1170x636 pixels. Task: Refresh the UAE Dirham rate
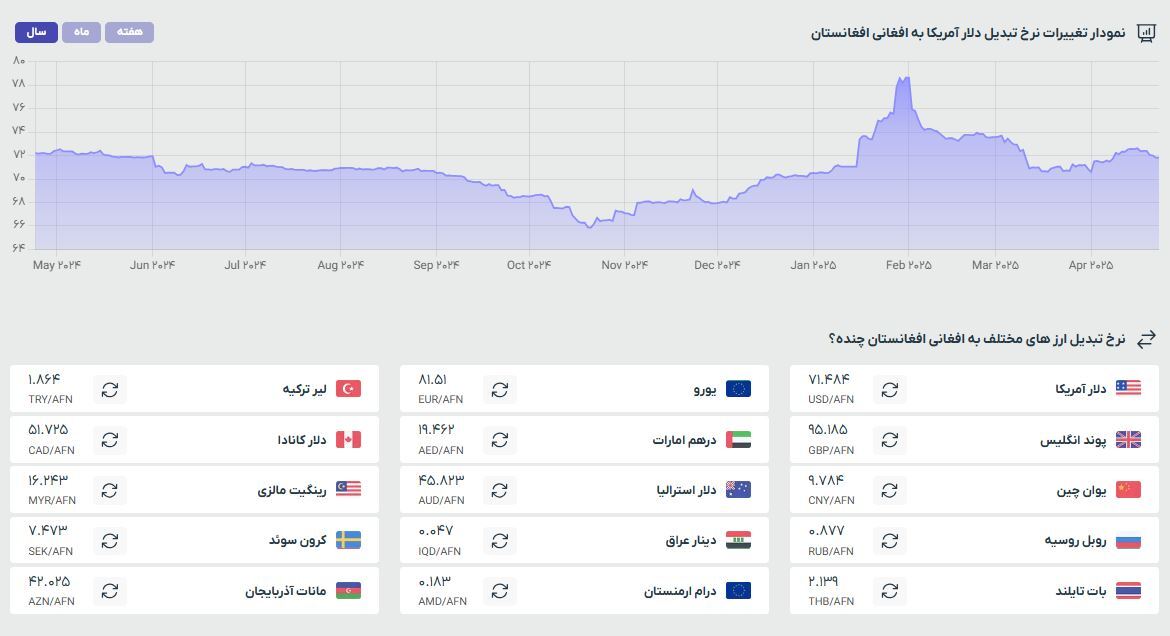click(x=500, y=439)
